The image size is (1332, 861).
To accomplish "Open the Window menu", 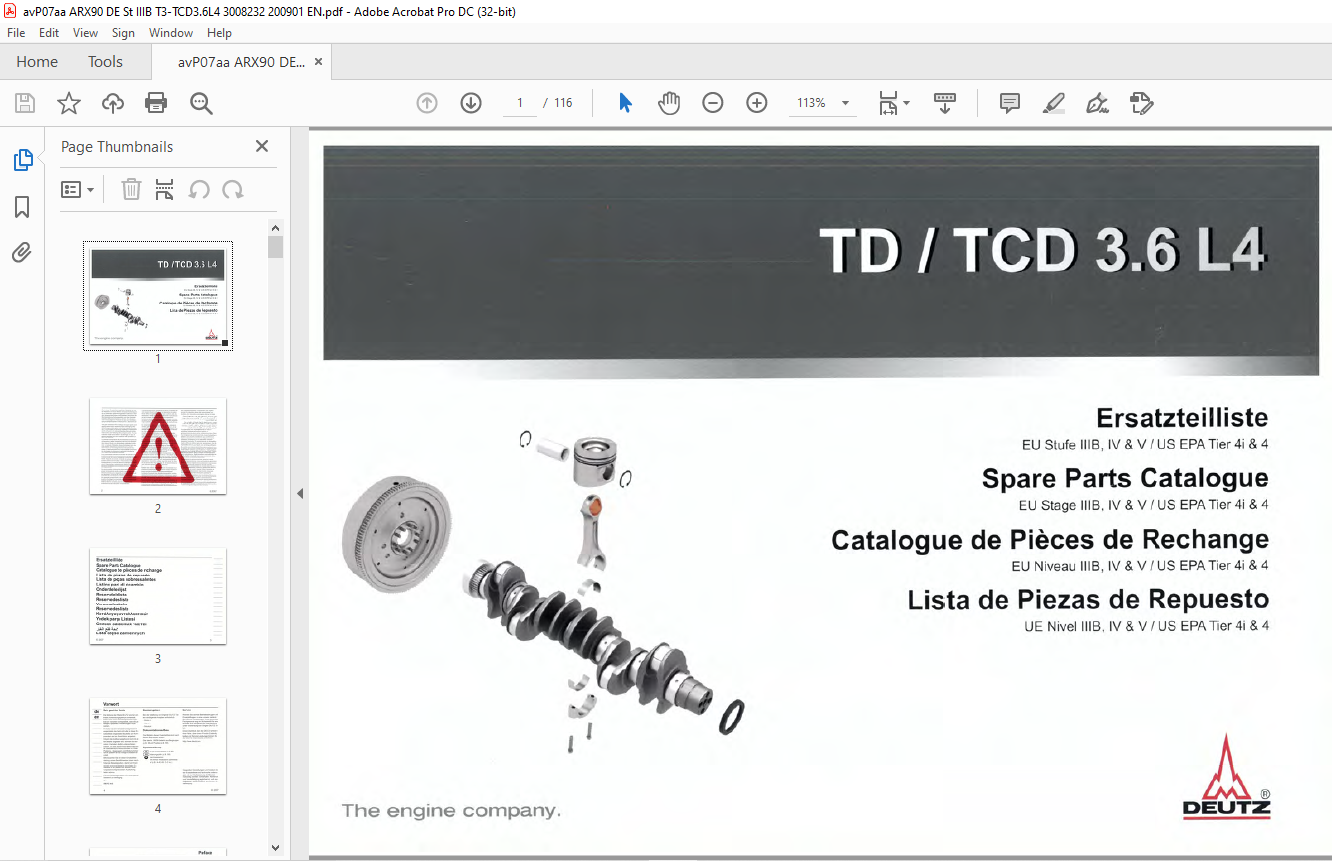I will (x=171, y=33).
